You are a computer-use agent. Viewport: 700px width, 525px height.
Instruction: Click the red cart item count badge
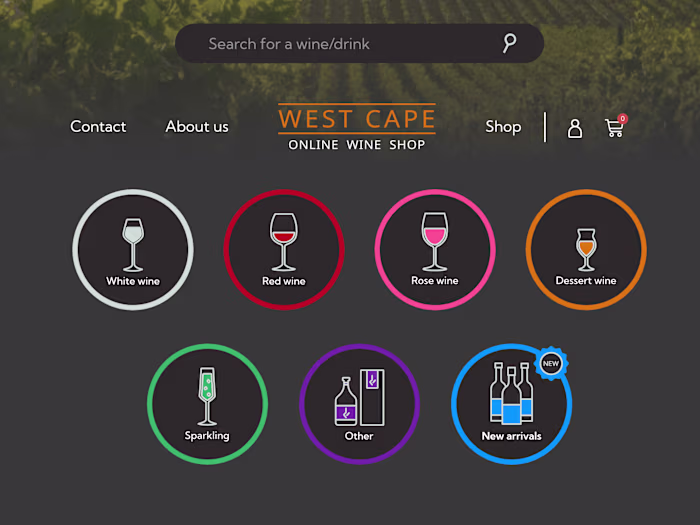coord(622,118)
